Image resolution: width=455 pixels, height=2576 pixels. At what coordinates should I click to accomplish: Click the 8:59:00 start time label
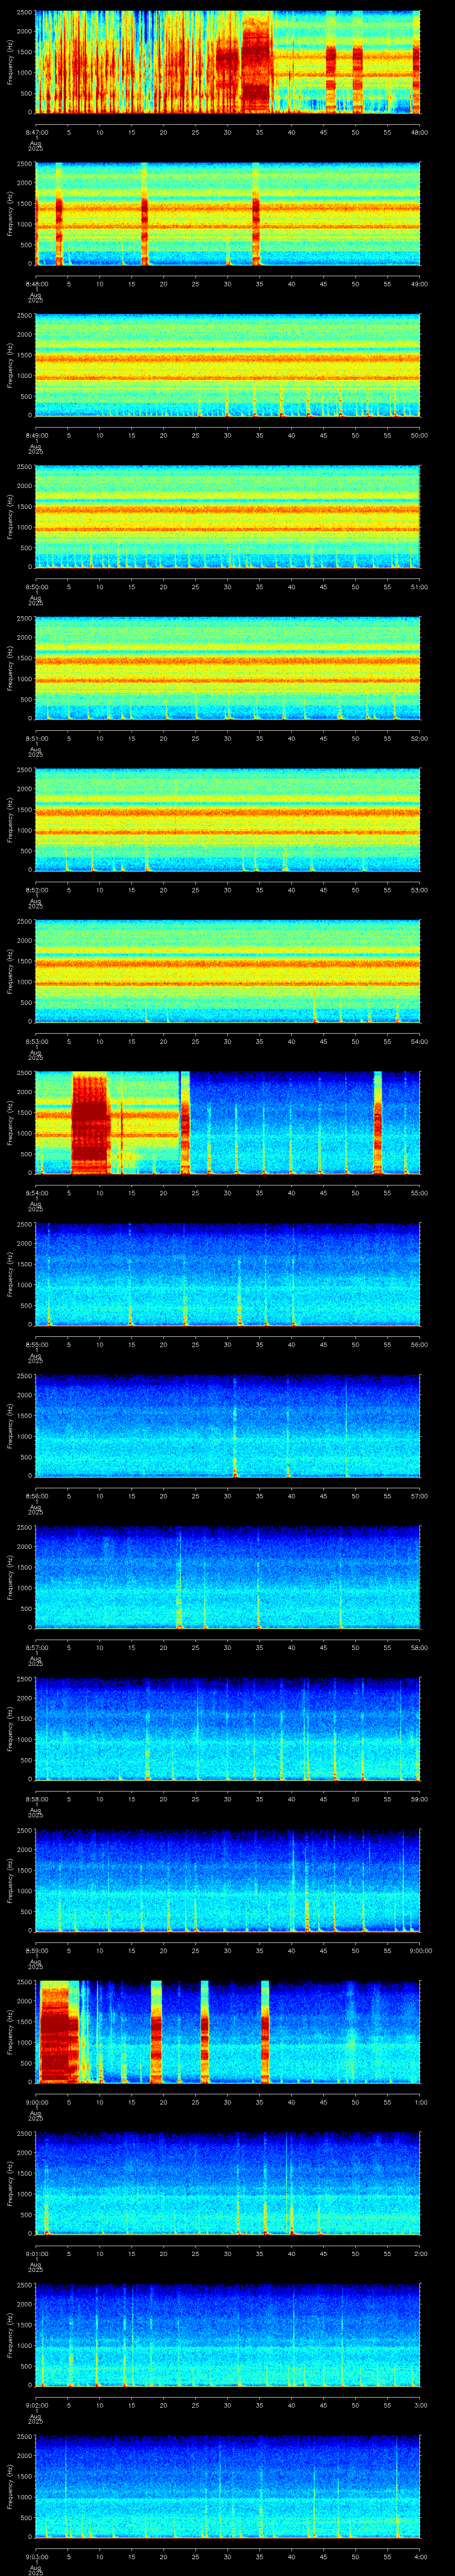point(36,1950)
